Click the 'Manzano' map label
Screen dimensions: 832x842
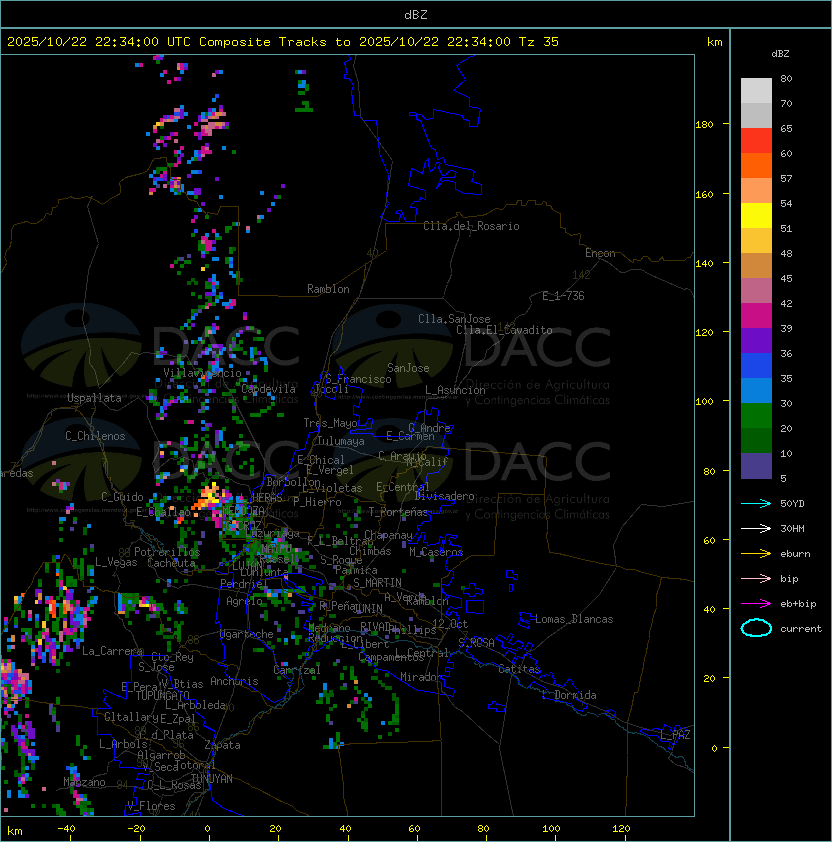84,782
